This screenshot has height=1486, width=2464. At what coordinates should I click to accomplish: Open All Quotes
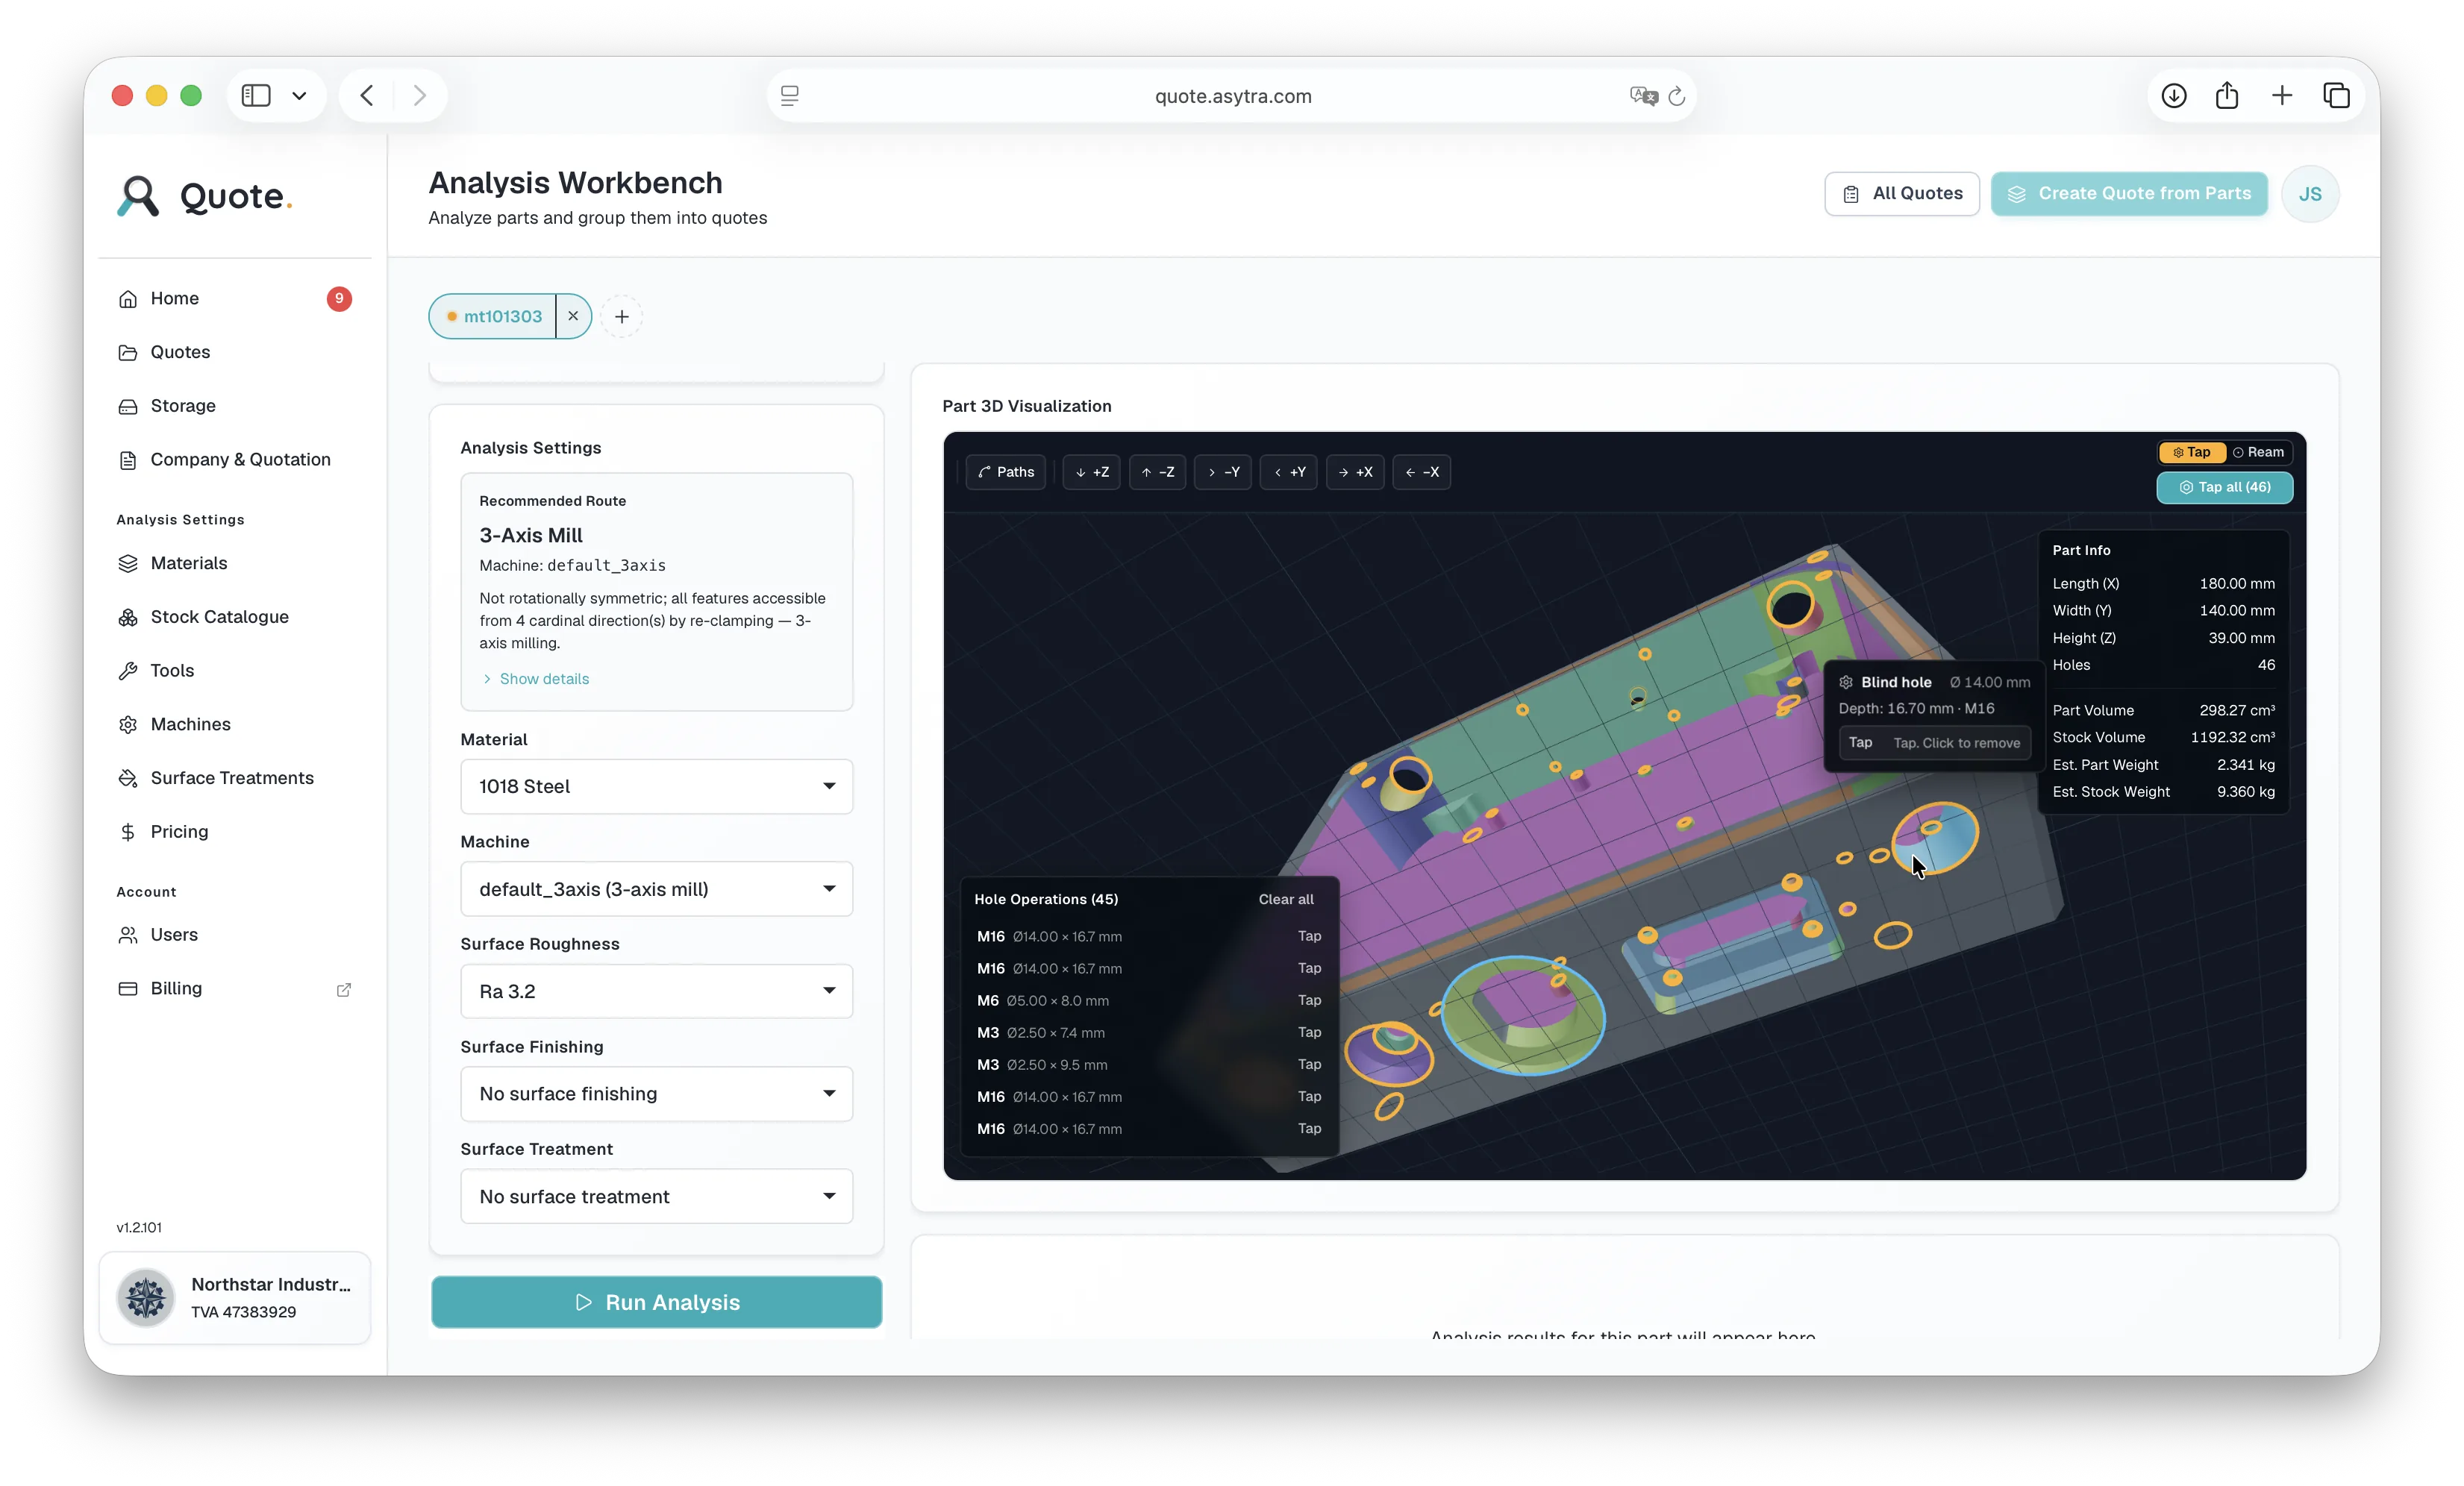pos(1902,194)
